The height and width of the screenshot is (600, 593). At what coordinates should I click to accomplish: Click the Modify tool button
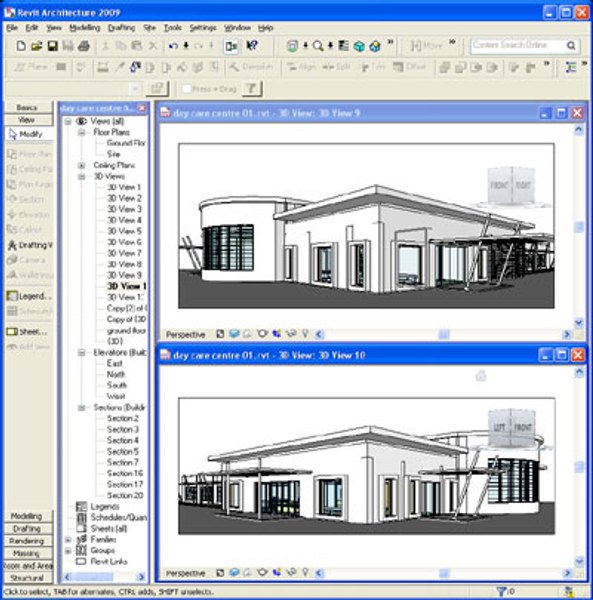[x=28, y=134]
